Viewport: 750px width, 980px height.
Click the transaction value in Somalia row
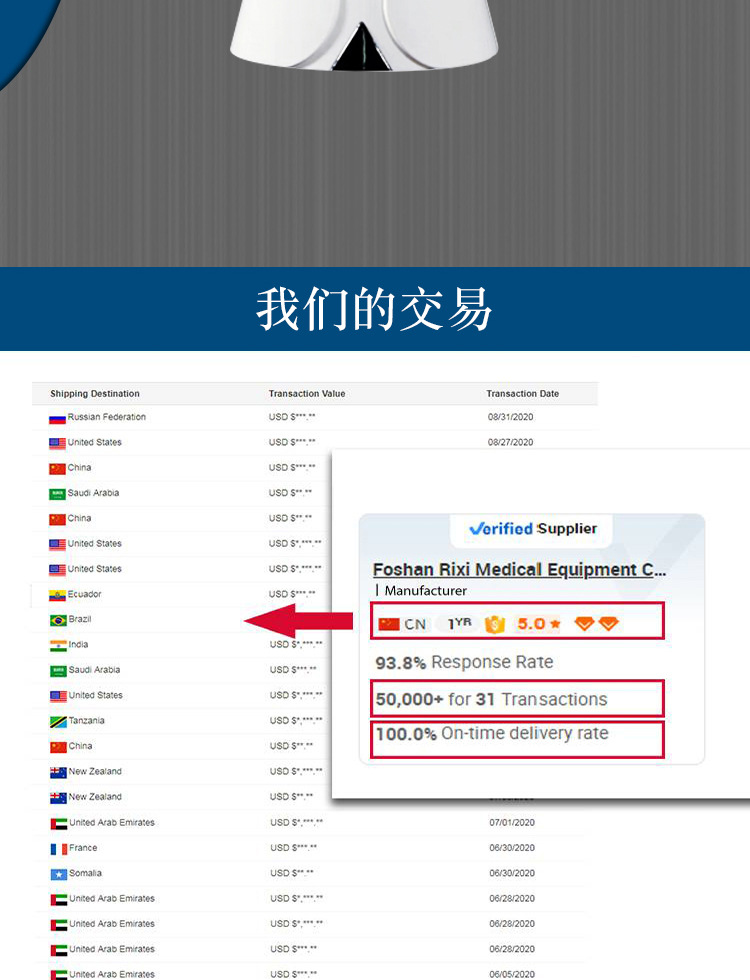point(292,873)
